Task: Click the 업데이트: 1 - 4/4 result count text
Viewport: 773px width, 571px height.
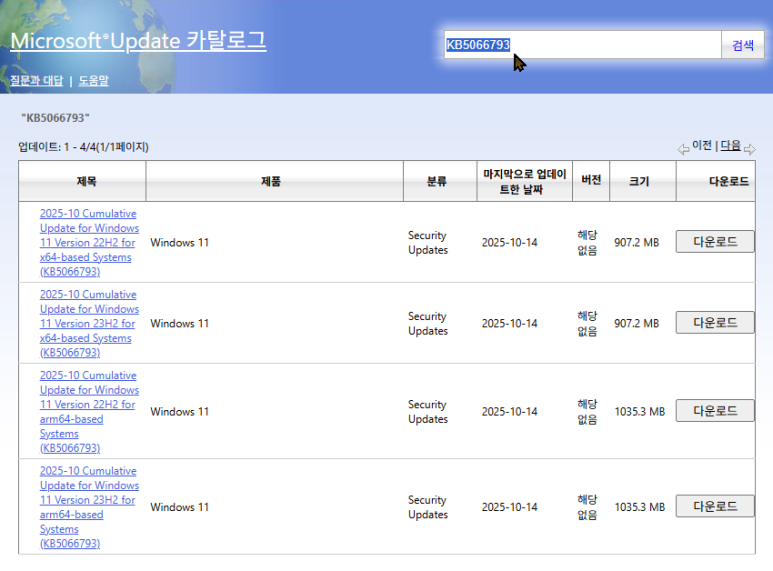Action: (83, 147)
